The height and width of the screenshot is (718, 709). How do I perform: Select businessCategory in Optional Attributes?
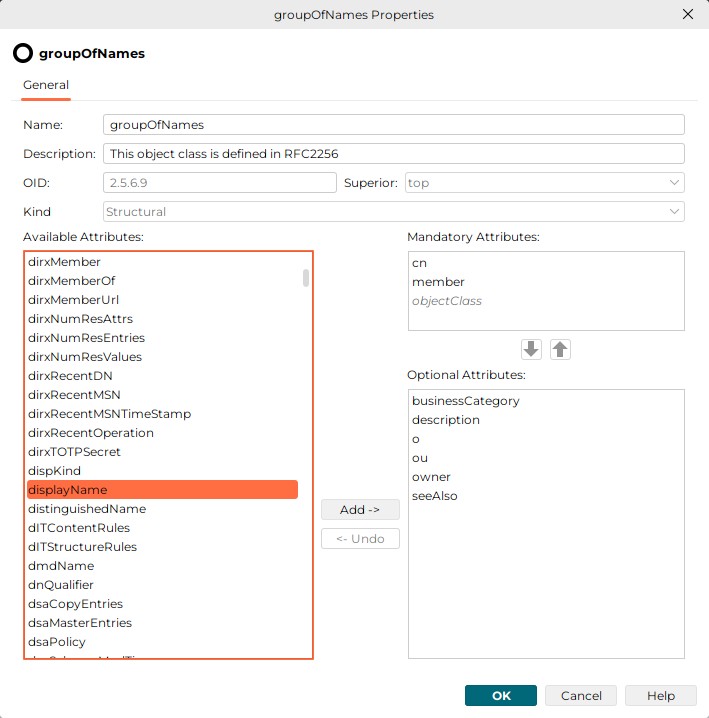pos(466,401)
